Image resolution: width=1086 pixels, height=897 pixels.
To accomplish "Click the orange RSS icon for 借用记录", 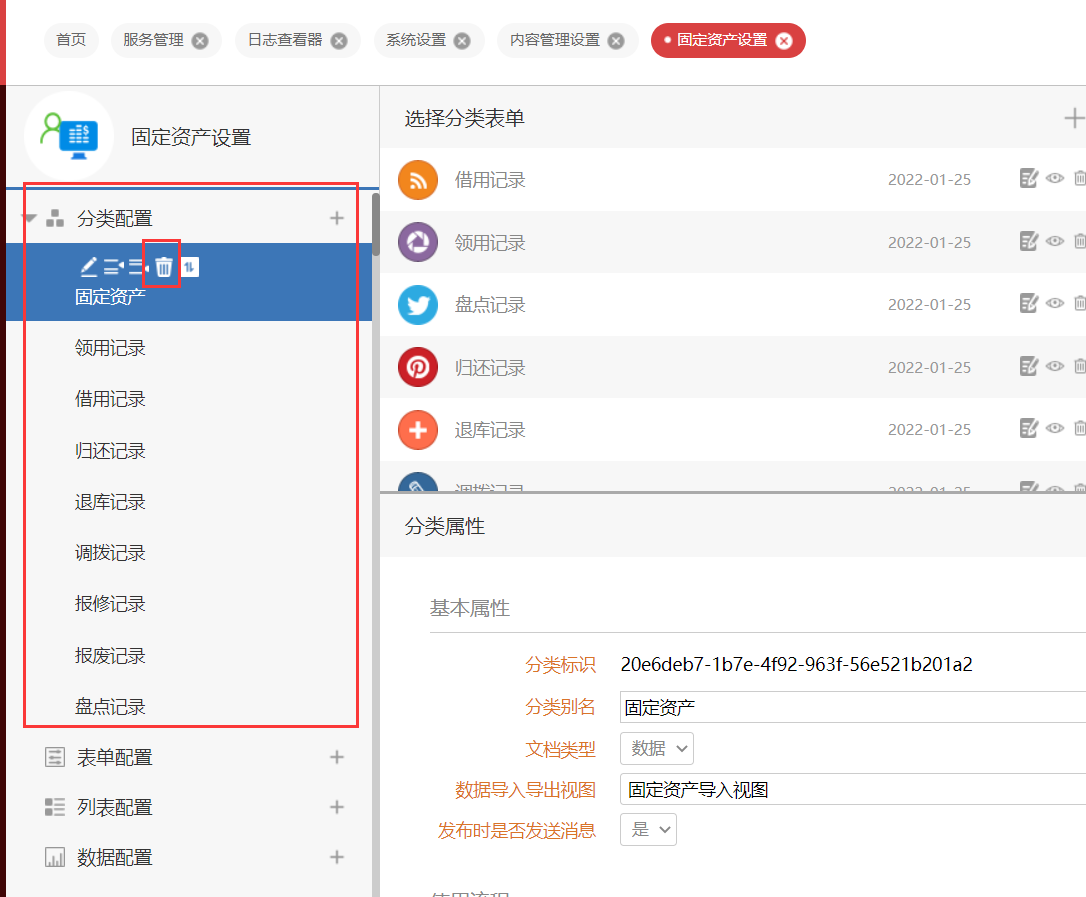I will tap(418, 180).
